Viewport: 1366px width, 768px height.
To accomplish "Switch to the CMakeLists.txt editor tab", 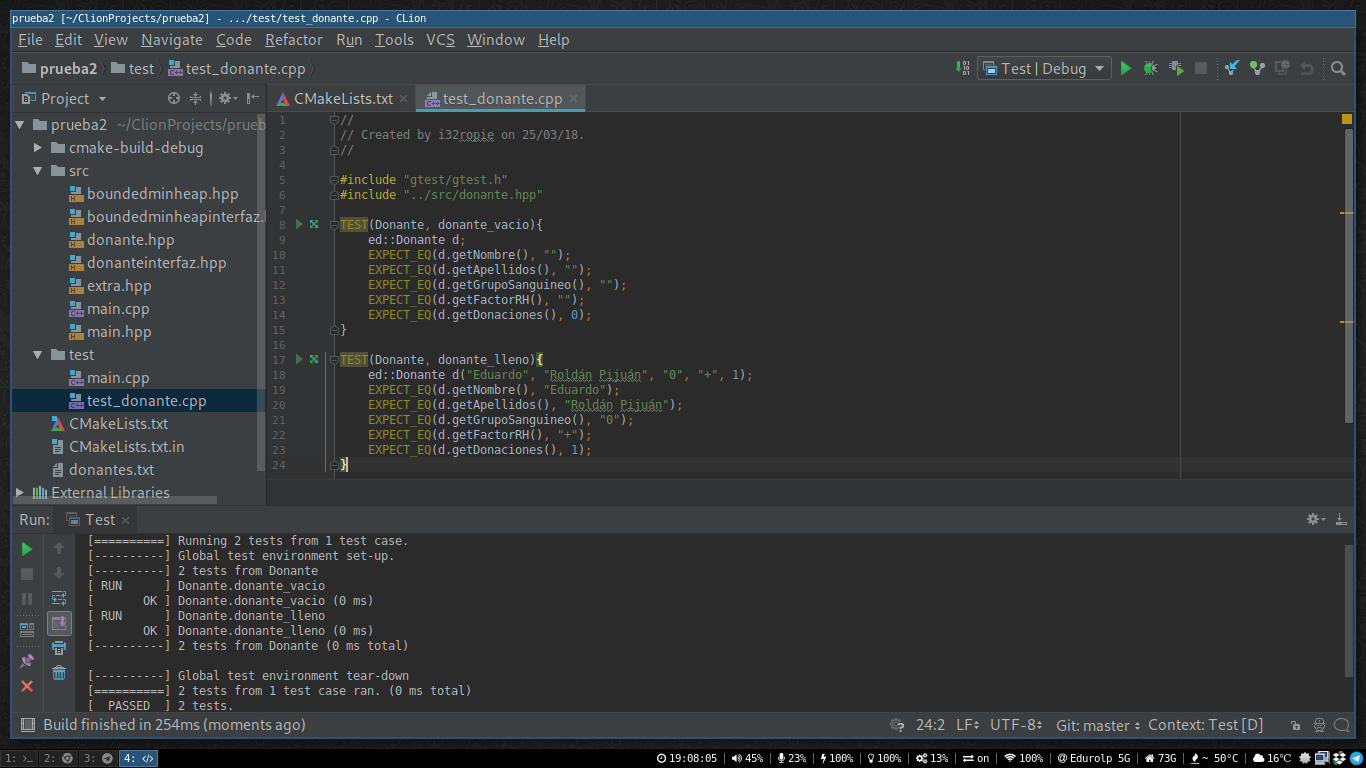I will pos(343,98).
